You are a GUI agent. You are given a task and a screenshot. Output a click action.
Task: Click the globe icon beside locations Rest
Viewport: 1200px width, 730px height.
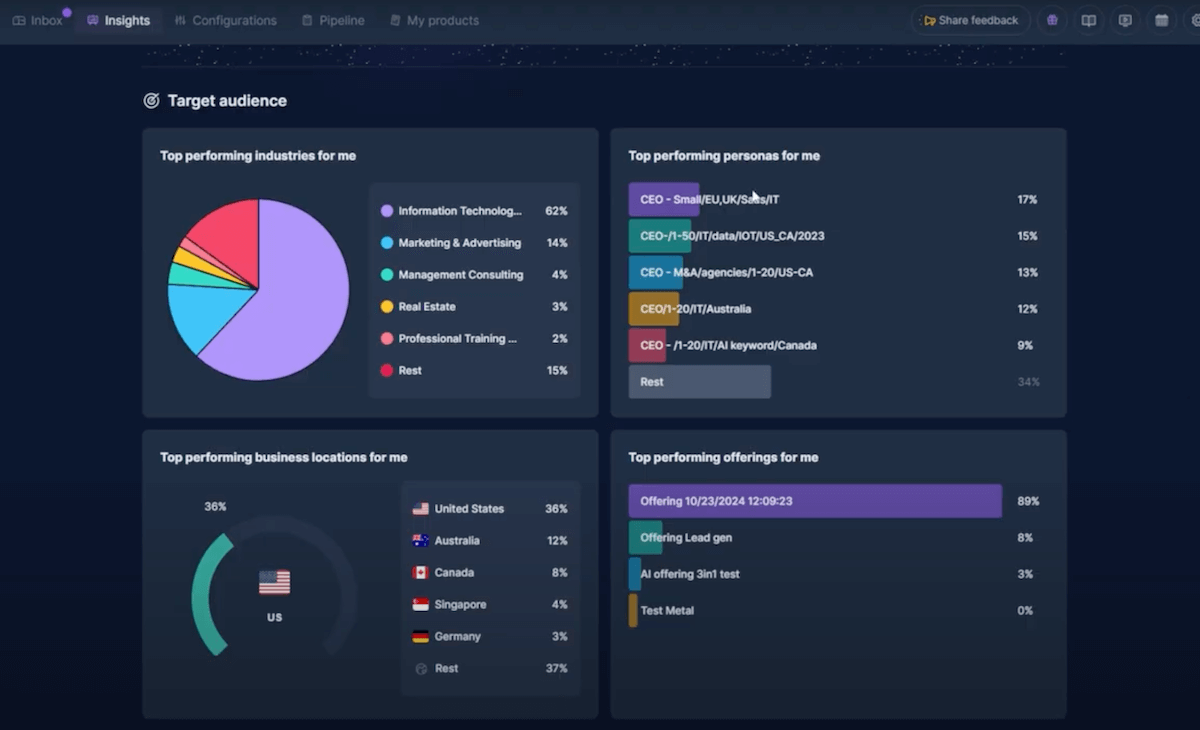tap(420, 669)
